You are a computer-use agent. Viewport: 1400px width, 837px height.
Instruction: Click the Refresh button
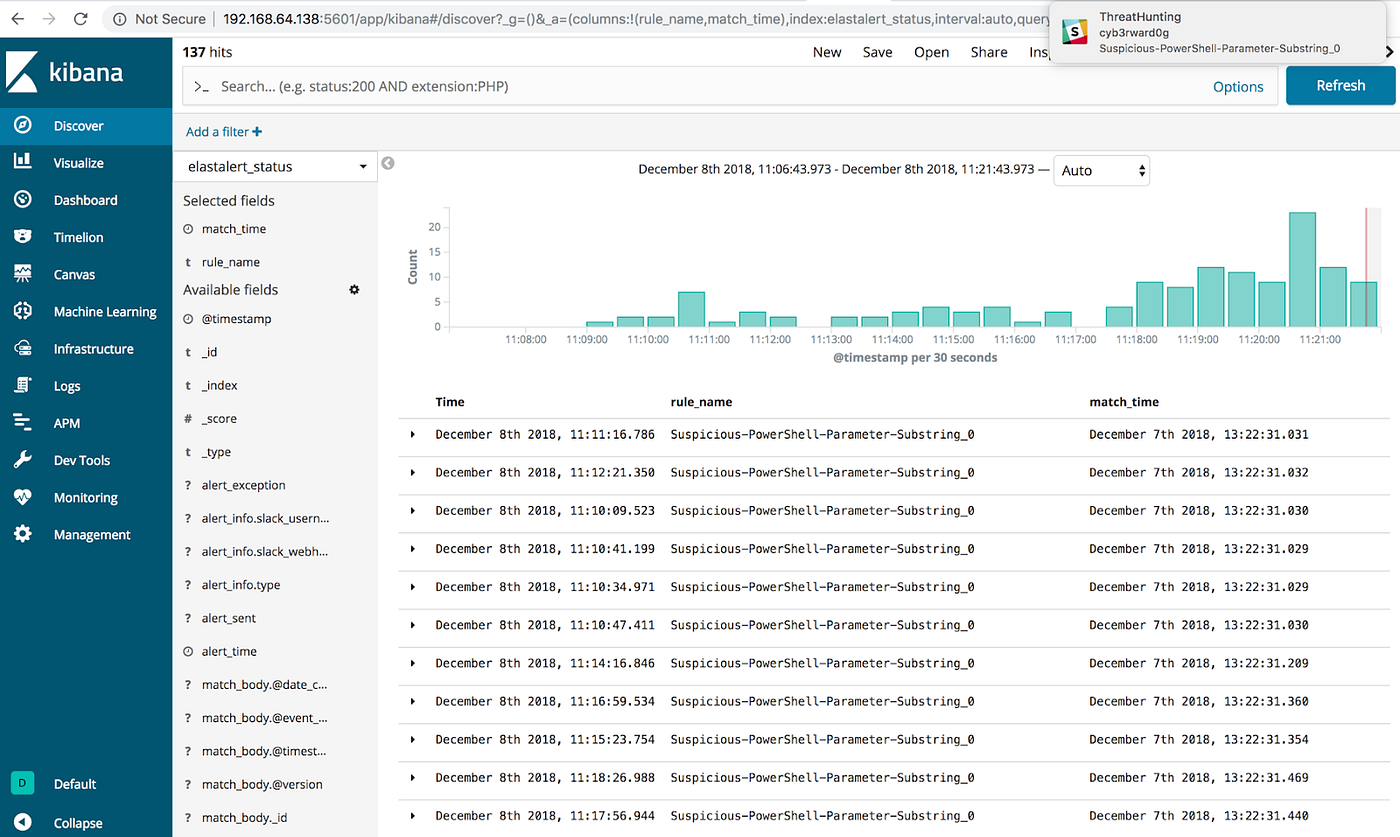pos(1340,86)
